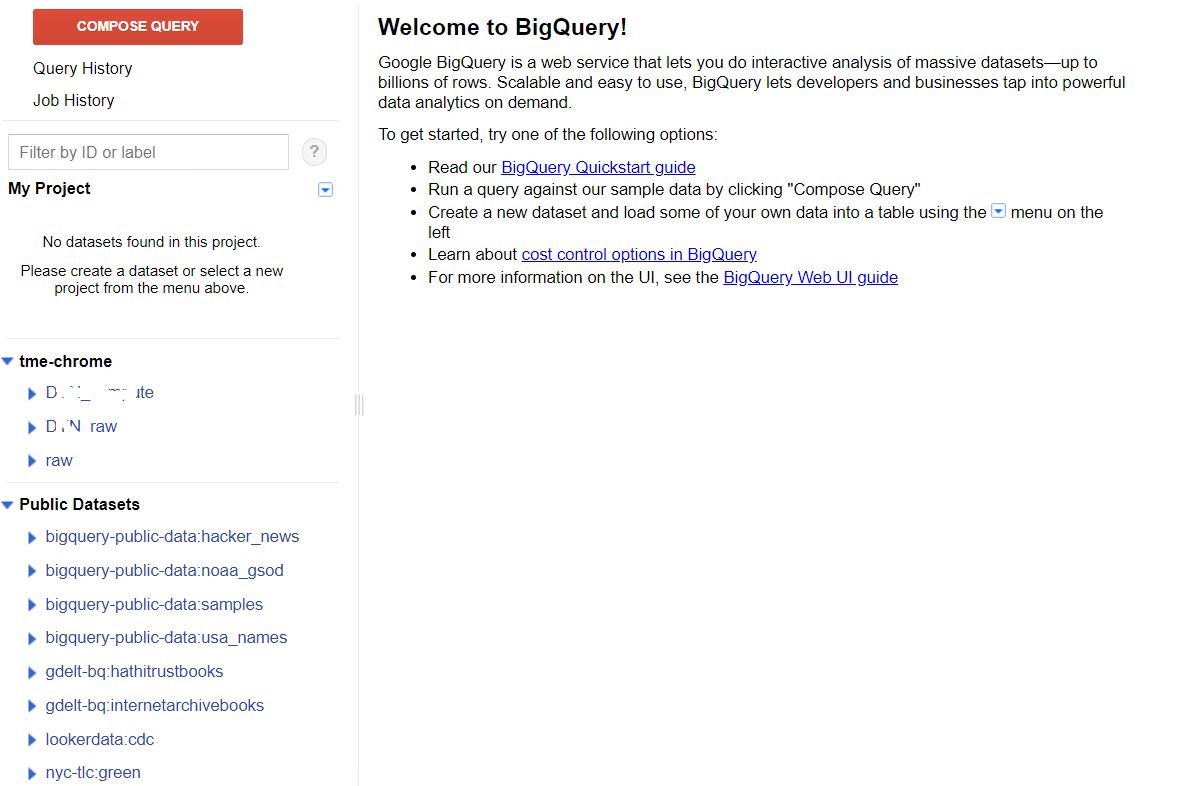Open Query History
The height and width of the screenshot is (786, 1197).
(82, 69)
